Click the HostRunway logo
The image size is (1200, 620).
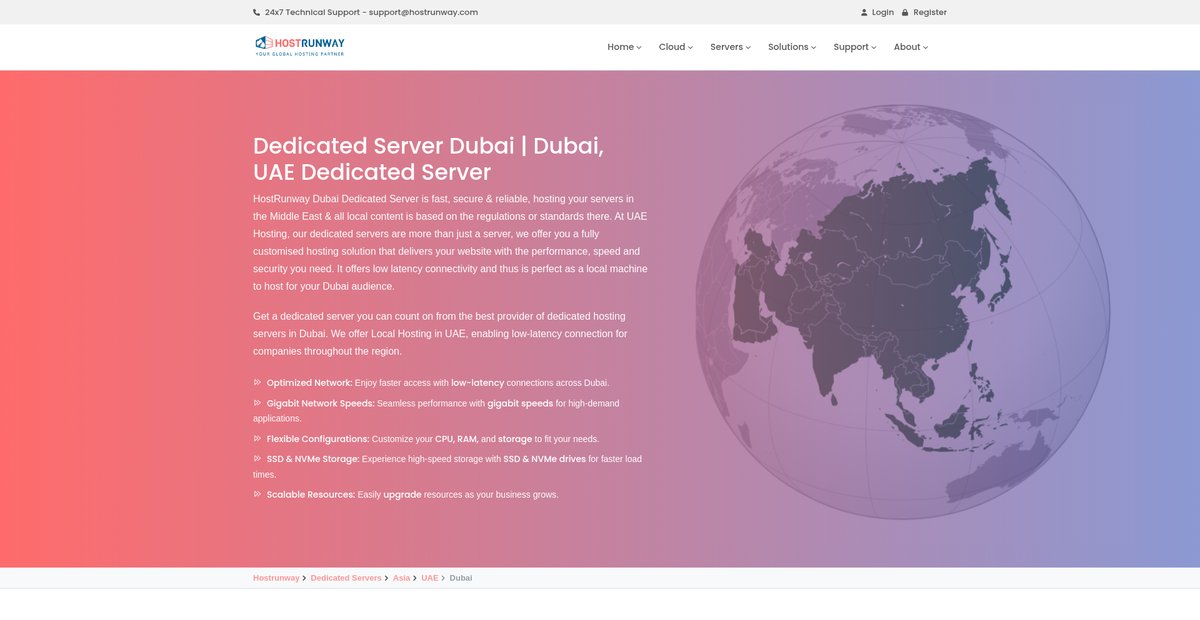coord(300,46)
